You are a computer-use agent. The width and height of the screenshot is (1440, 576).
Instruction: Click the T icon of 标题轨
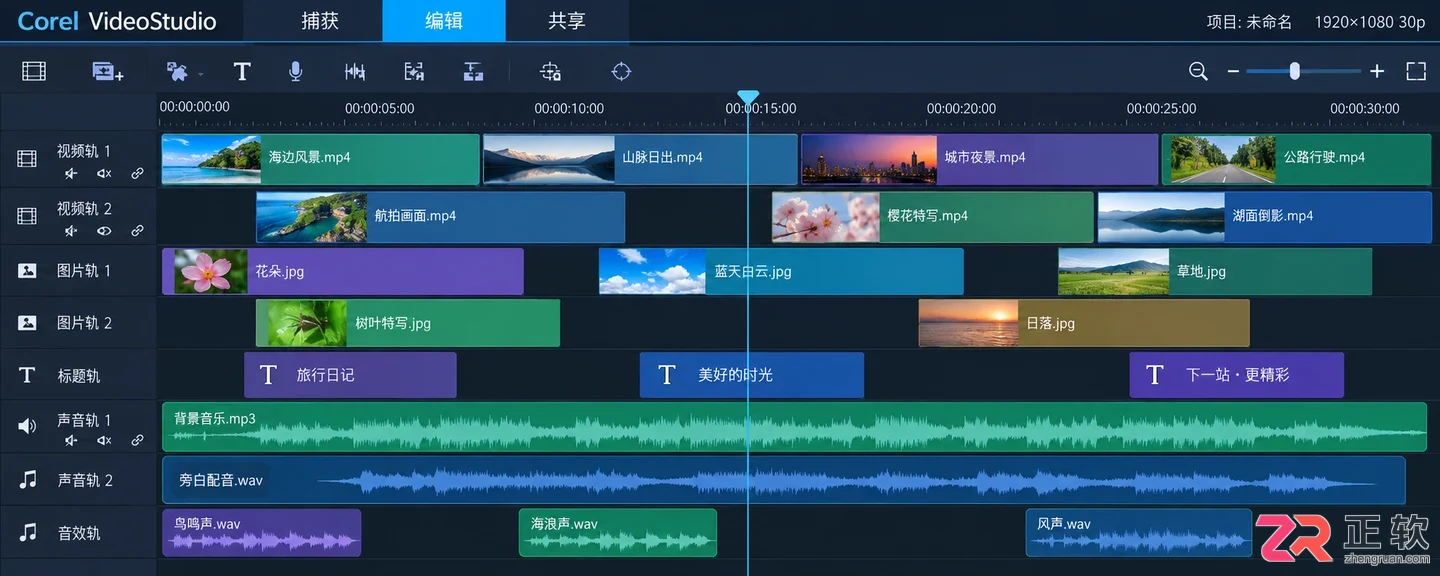click(27, 375)
